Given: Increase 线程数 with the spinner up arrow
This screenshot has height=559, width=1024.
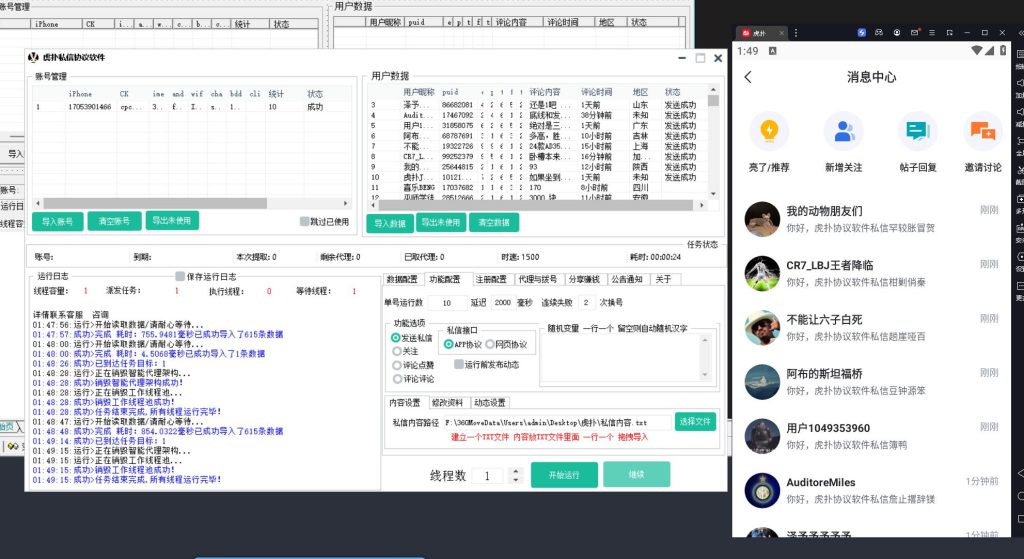Looking at the screenshot, I should (515, 470).
